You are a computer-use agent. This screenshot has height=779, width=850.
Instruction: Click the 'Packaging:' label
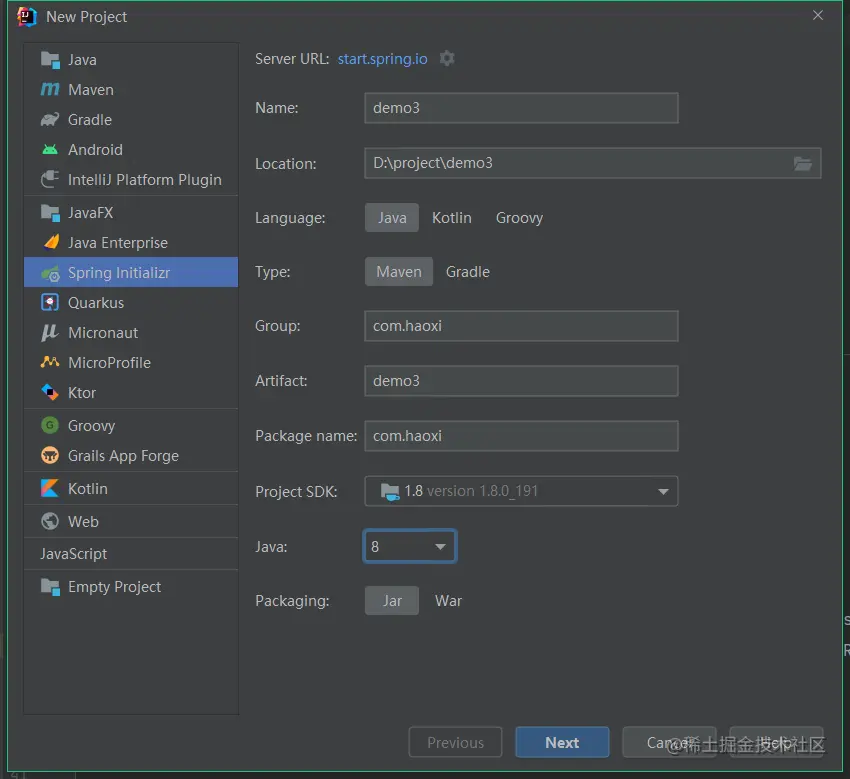[x=292, y=601]
